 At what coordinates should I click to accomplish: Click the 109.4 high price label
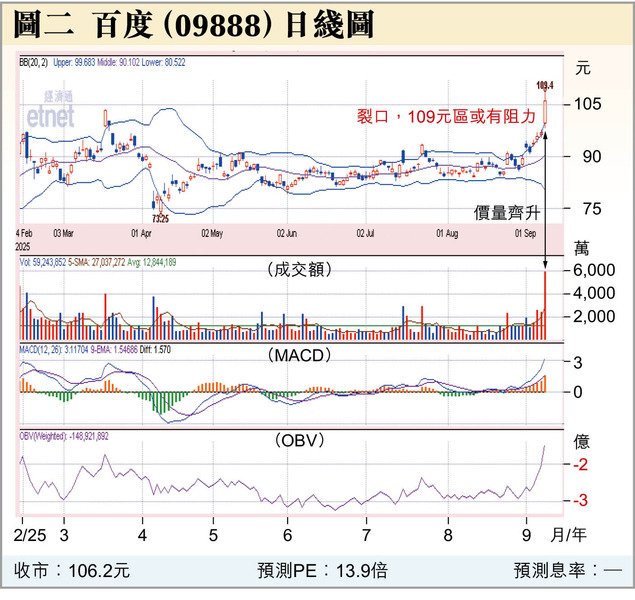pyautogui.click(x=545, y=85)
